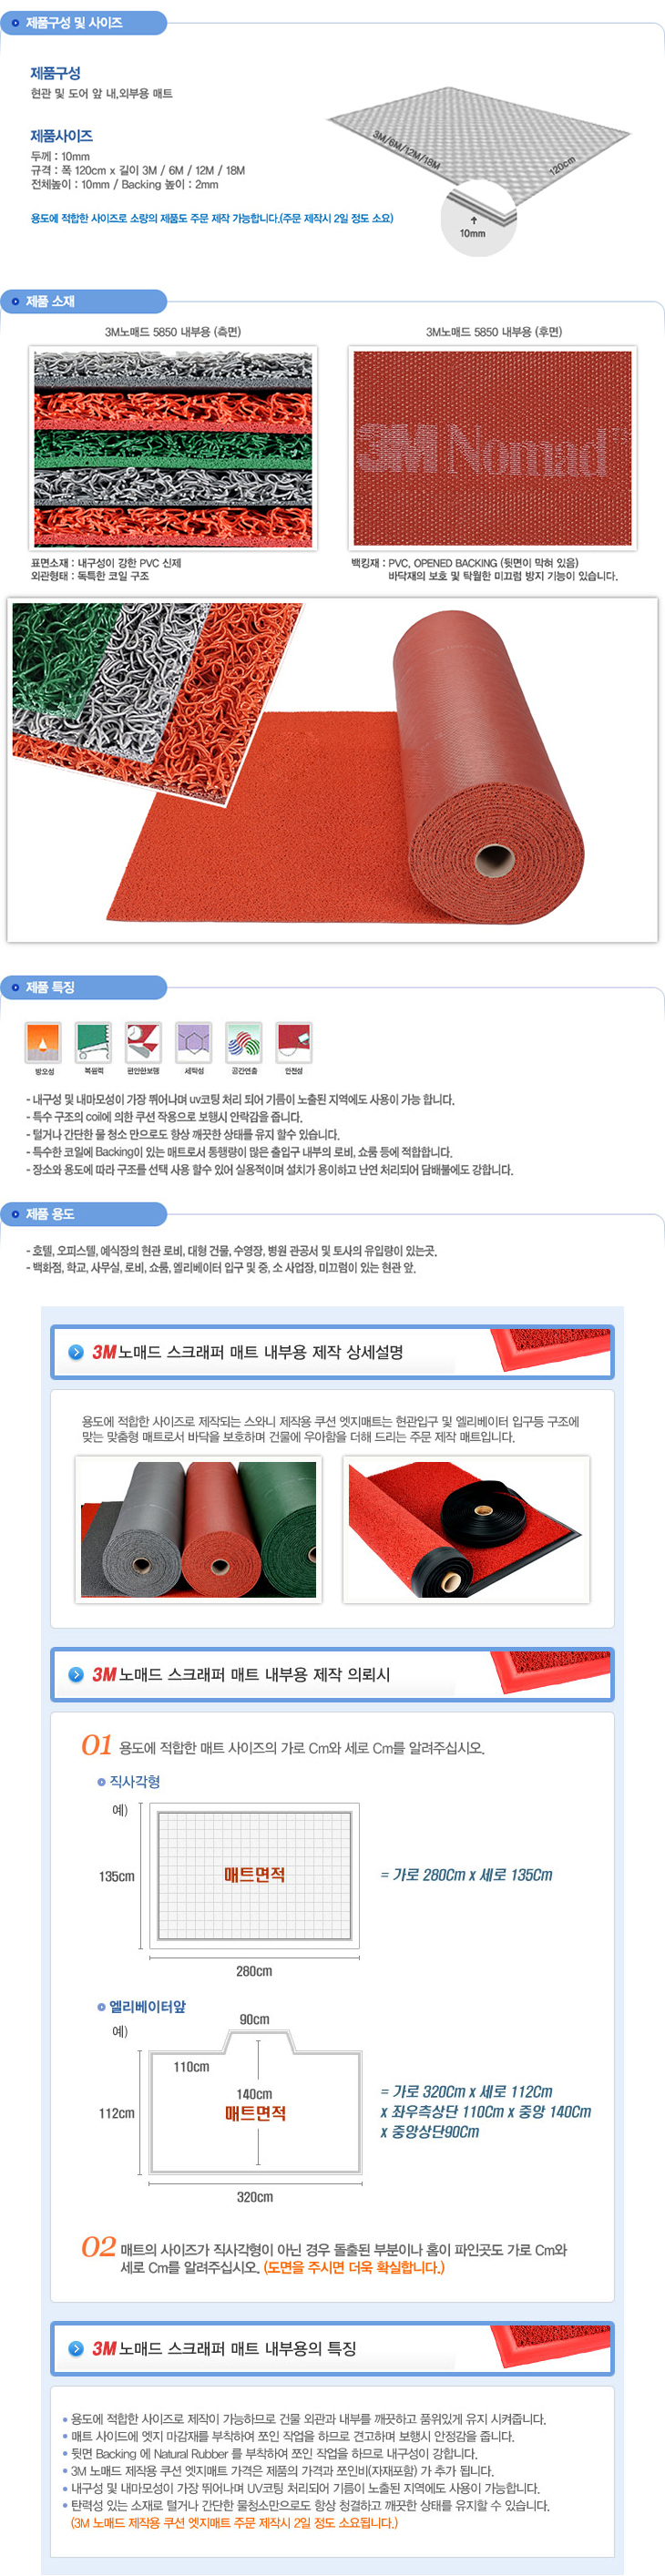Screen dimensions: 665x2576
Task: Click the 안전성 red feature icon
Action: pyautogui.click(x=293, y=1042)
